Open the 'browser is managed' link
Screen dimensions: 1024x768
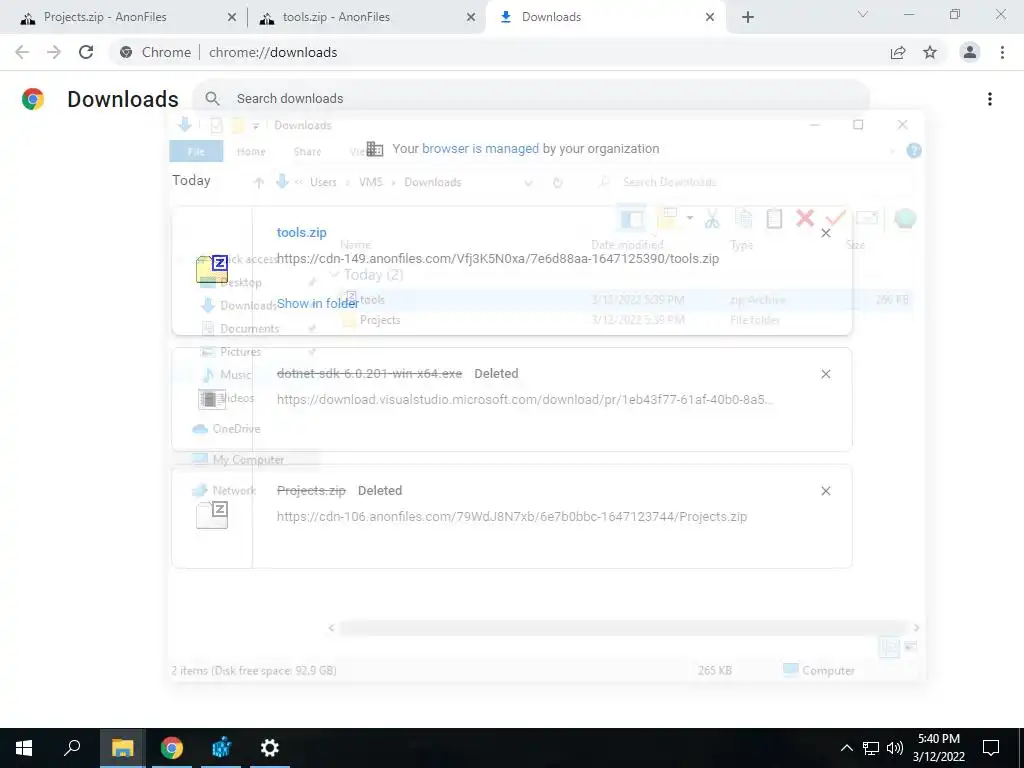(480, 149)
